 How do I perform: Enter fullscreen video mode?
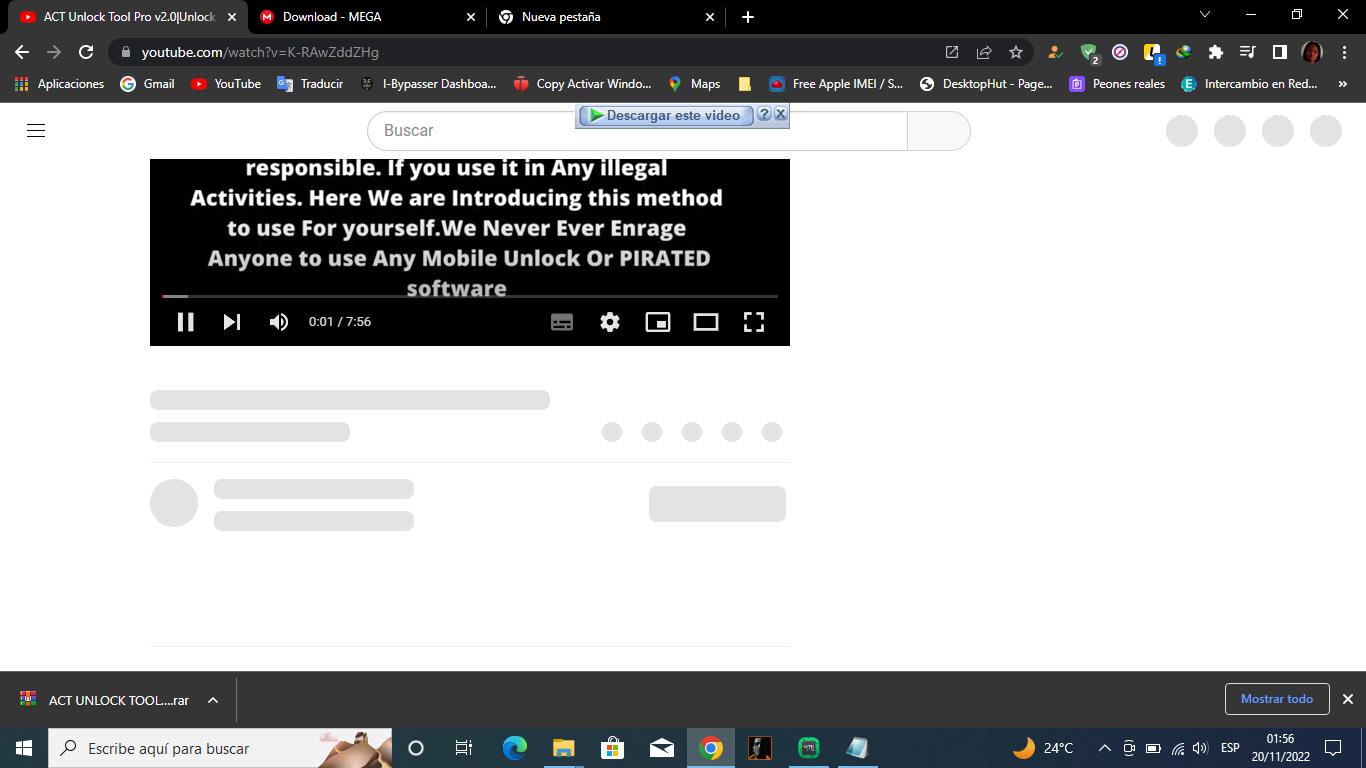754,322
